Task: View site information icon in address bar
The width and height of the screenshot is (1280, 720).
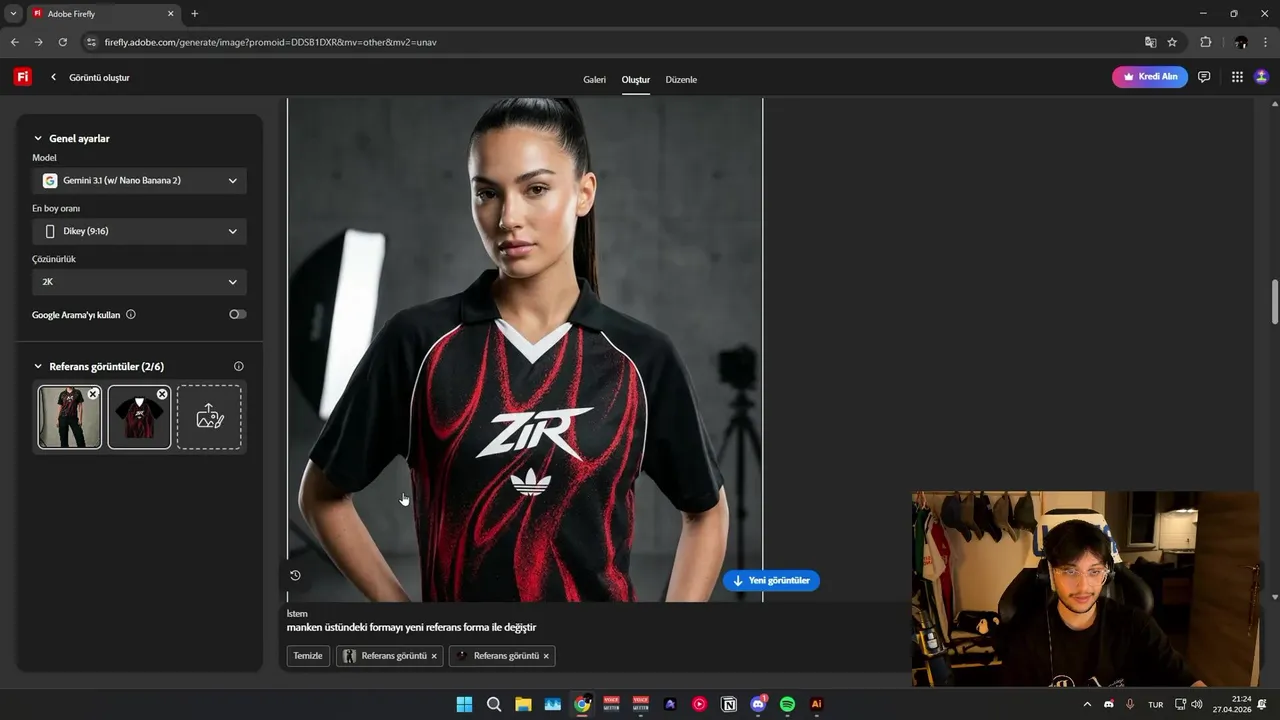Action: (91, 42)
